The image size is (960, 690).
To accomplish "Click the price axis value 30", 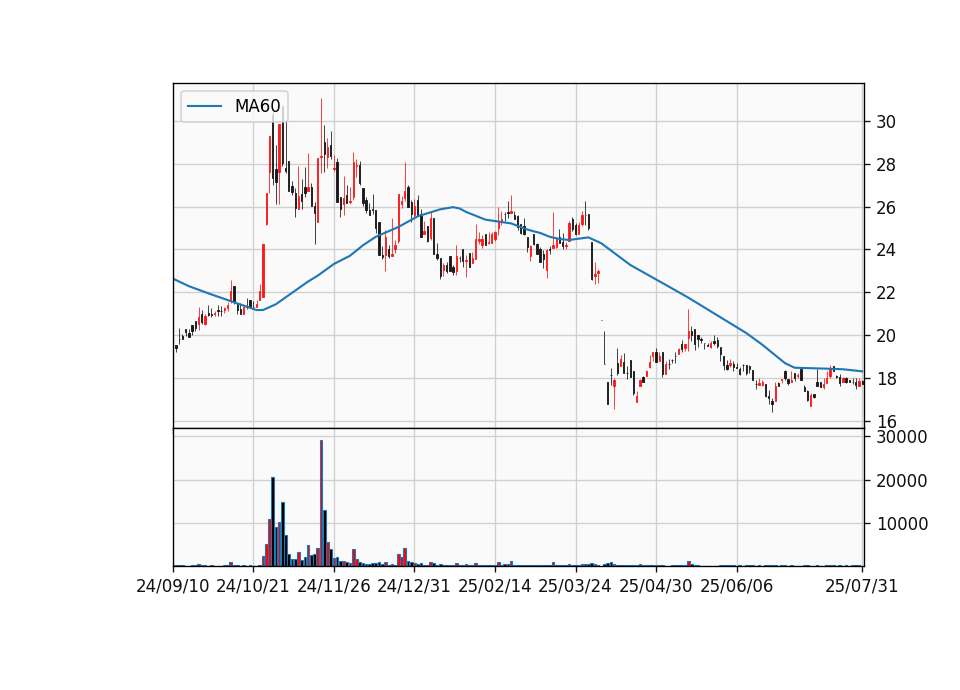I will (886, 122).
